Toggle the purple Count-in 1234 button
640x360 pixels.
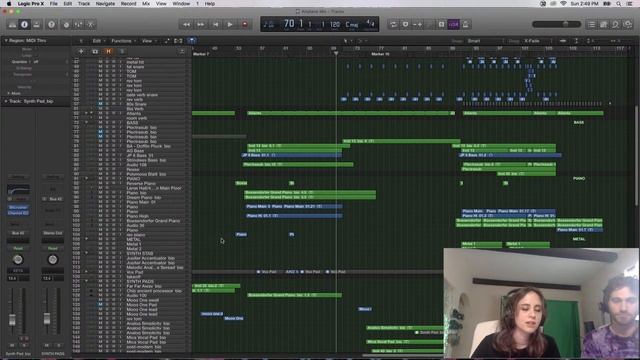(x=453, y=24)
